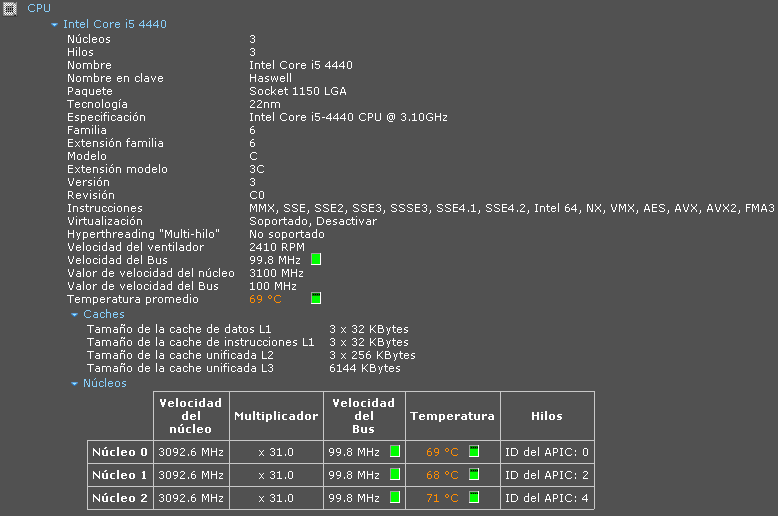Image resolution: width=778 pixels, height=516 pixels.
Task: Collapse the Caches section arrow
Action: pos(74,315)
